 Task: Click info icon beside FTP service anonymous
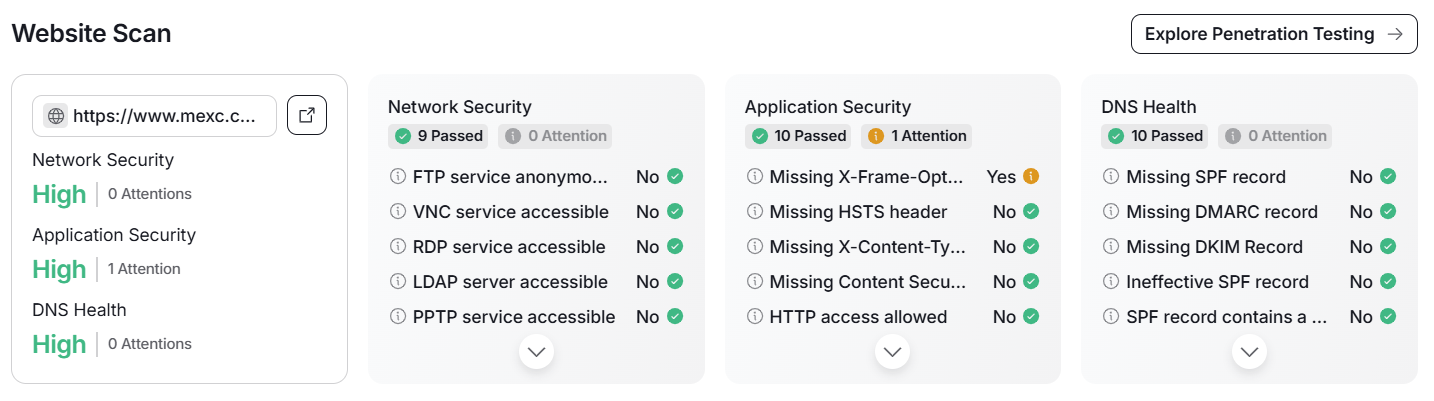point(397,177)
